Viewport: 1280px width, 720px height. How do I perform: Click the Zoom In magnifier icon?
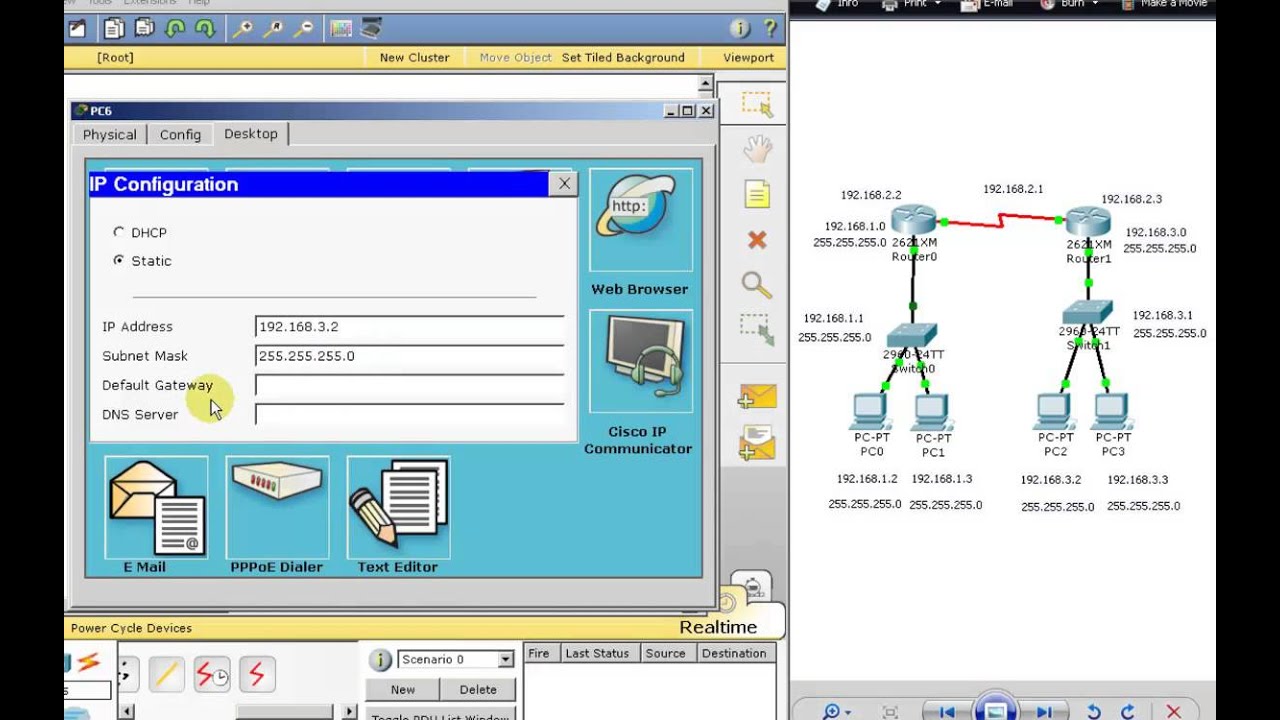pyautogui.click(x=242, y=29)
